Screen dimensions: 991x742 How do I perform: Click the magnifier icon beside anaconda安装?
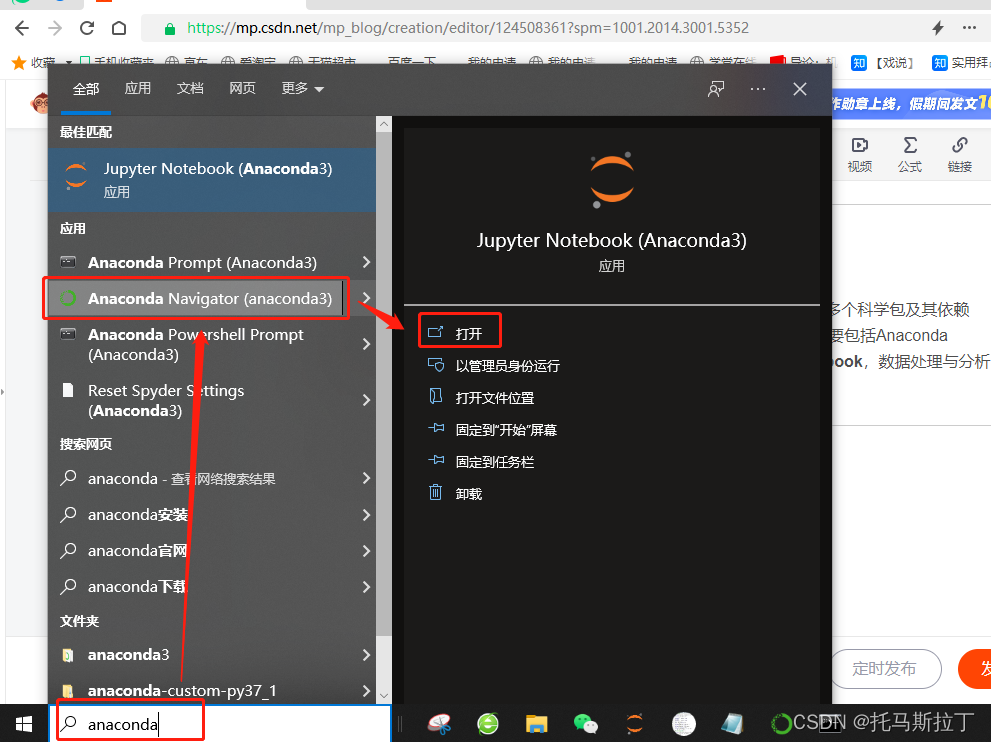pyautogui.click(x=68, y=514)
